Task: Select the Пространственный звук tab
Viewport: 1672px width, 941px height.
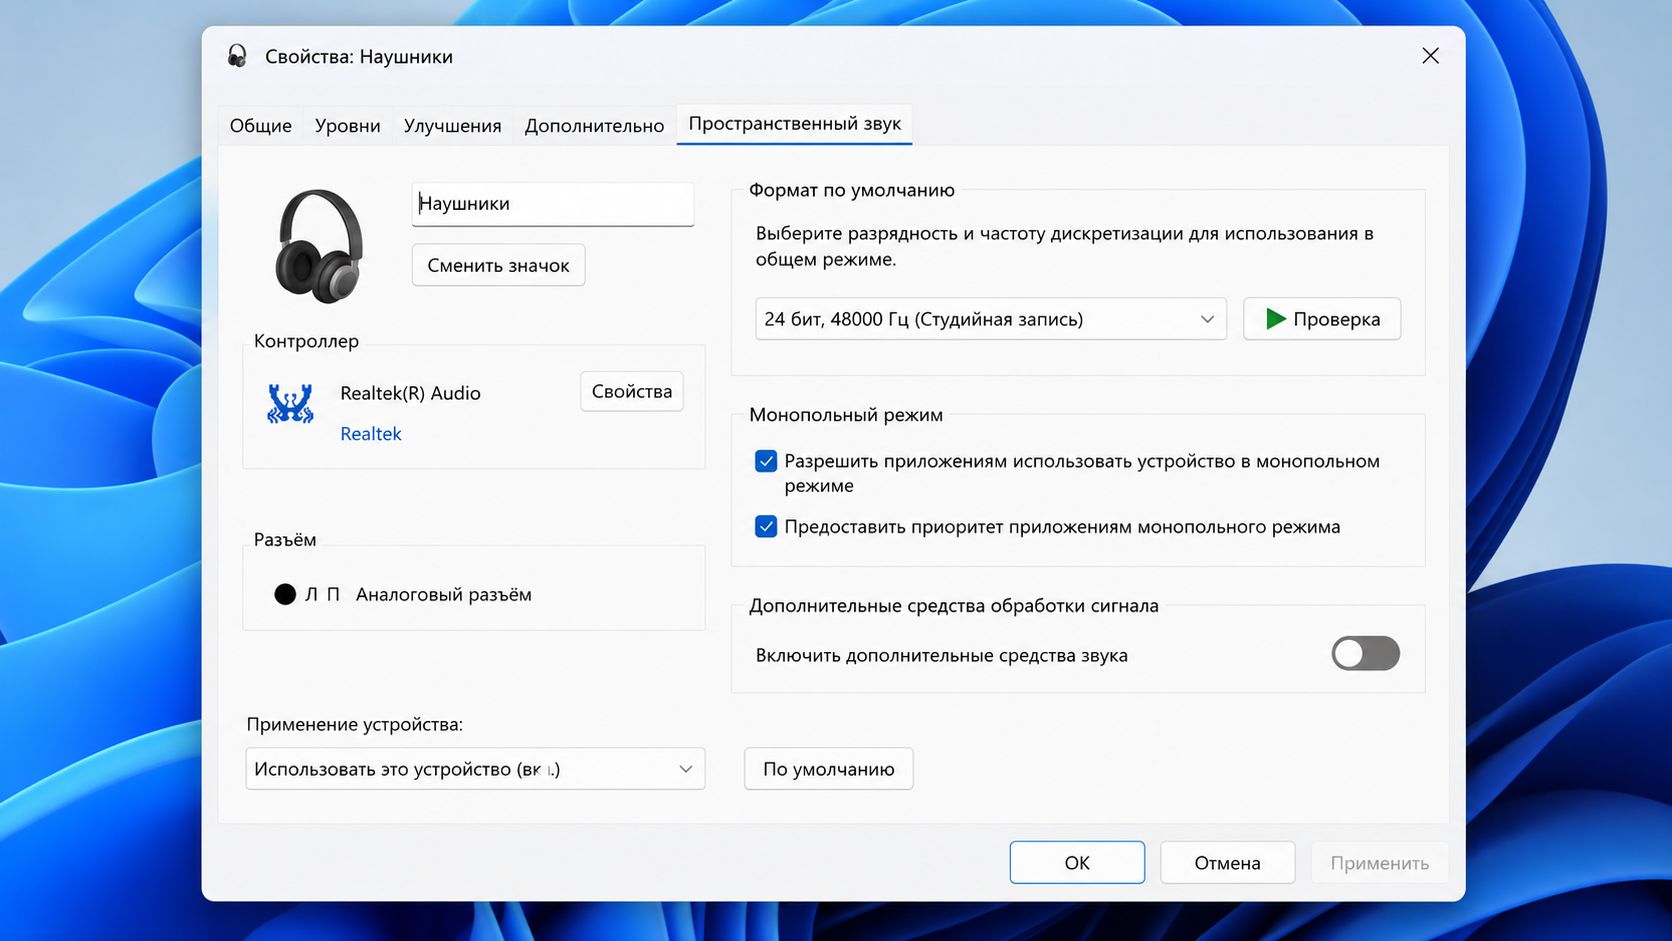Action: click(x=794, y=124)
